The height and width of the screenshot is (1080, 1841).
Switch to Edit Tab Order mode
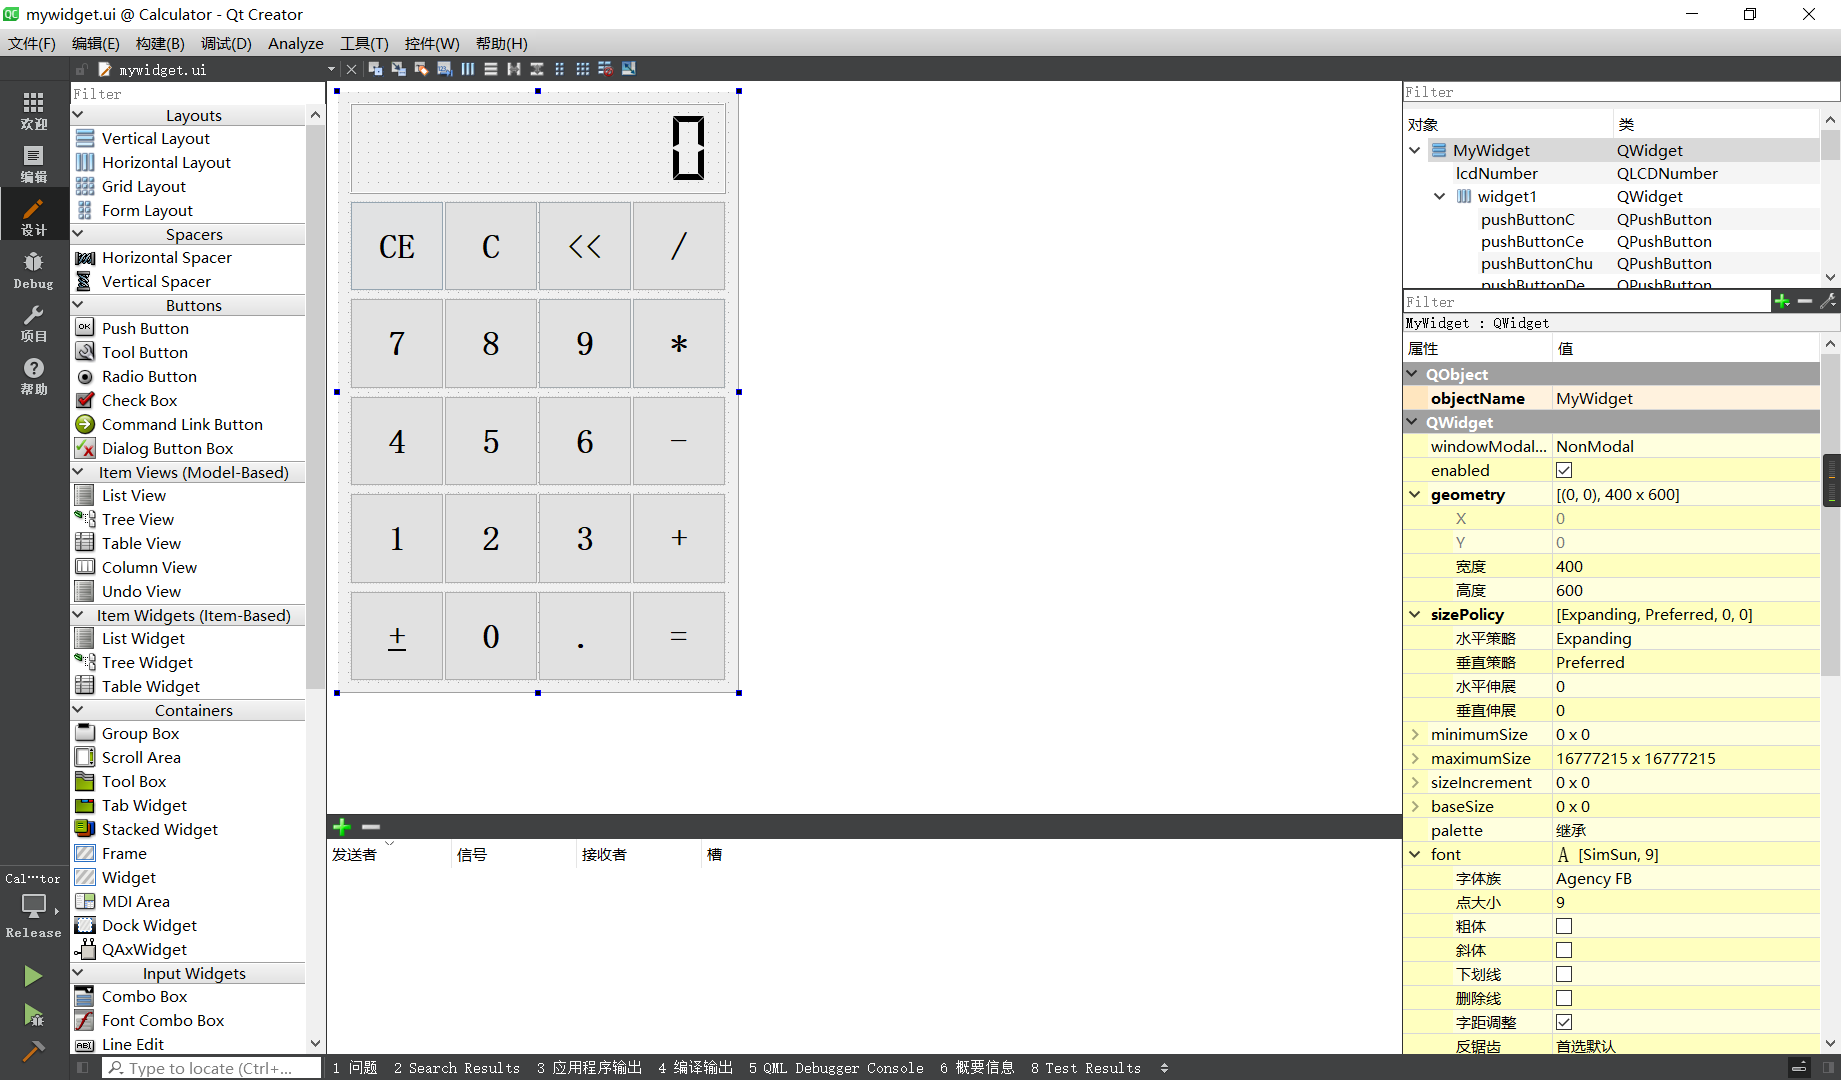[x=444, y=69]
